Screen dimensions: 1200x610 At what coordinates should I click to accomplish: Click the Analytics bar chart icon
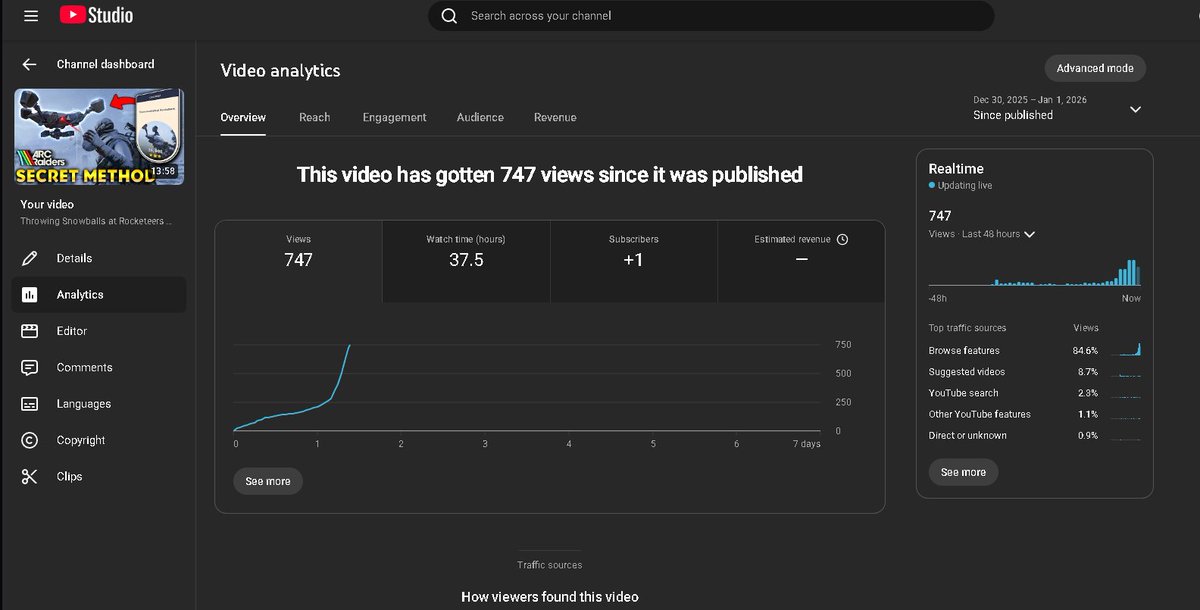[x=29, y=295]
